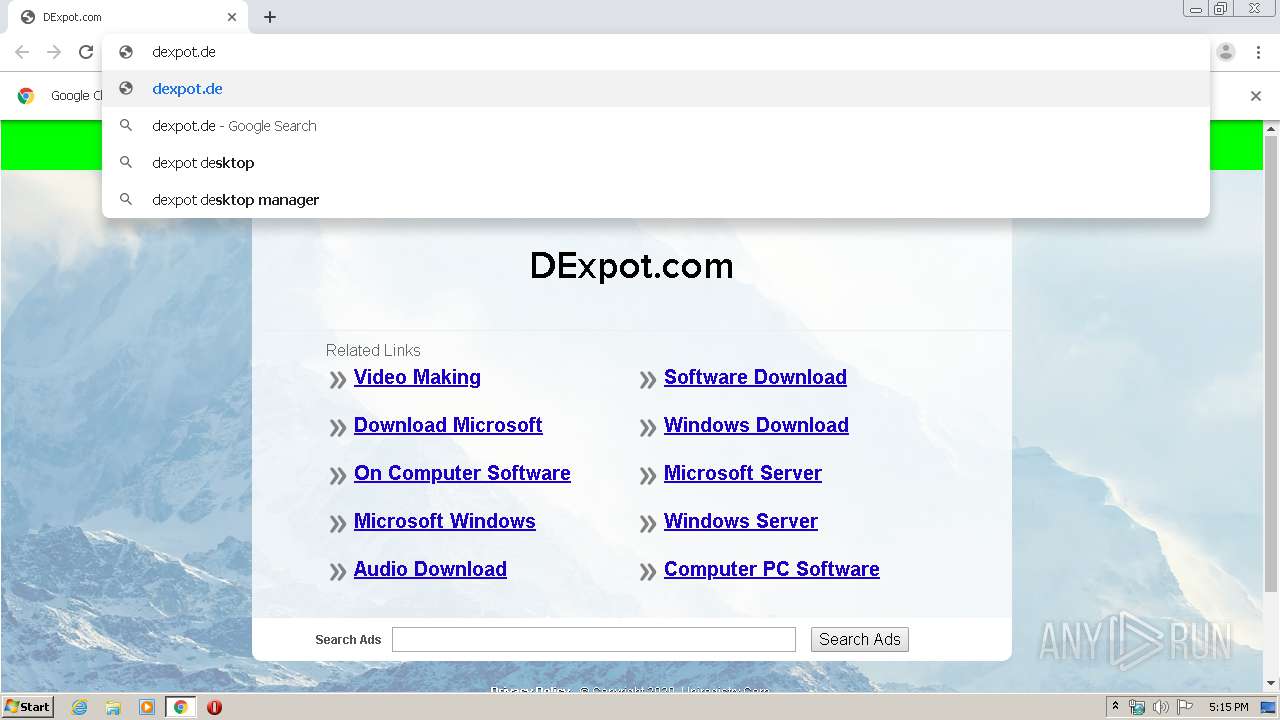Open media player from the taskbar
The image size is (1280, 720).
(x=147, y=707)
